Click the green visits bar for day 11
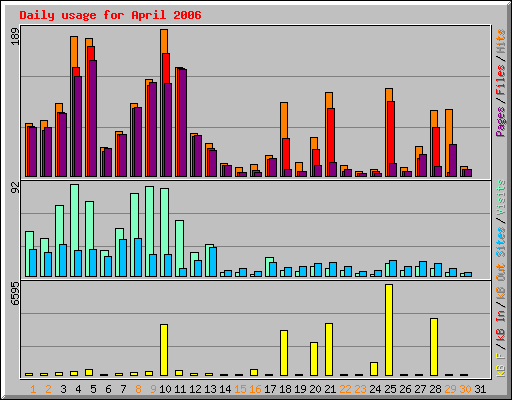This screenshot has width=512, height=400. coord(179,244)
